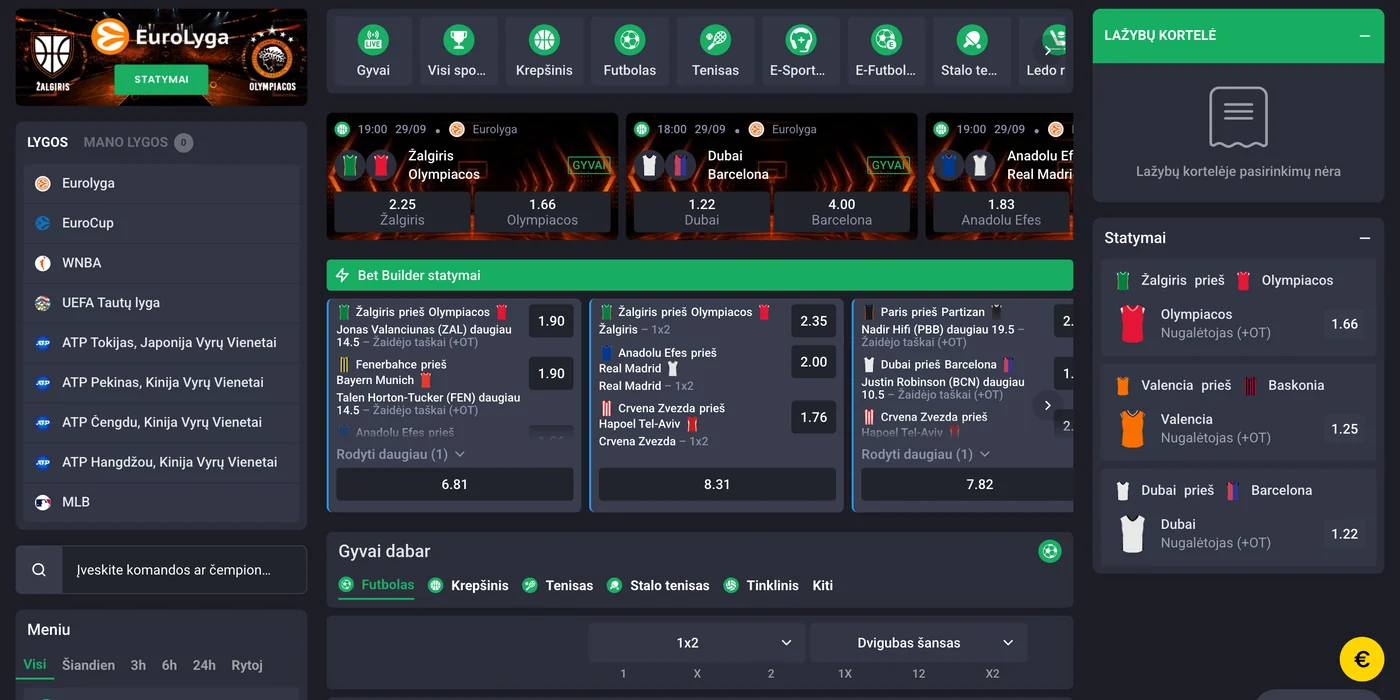The image size is (1400, 700).
Task: Open ATP Hangdžou, Kinija Vyrų Vienetai
Action: pos(162,463)
